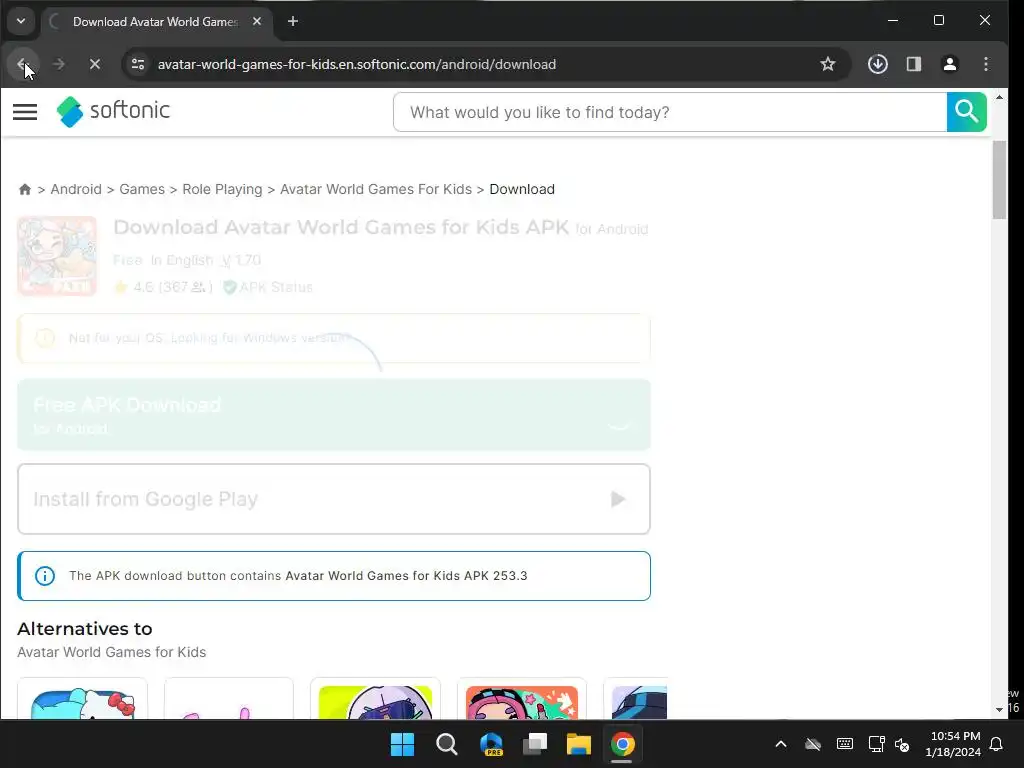Open site information icon in address bar

pos(138,64)
